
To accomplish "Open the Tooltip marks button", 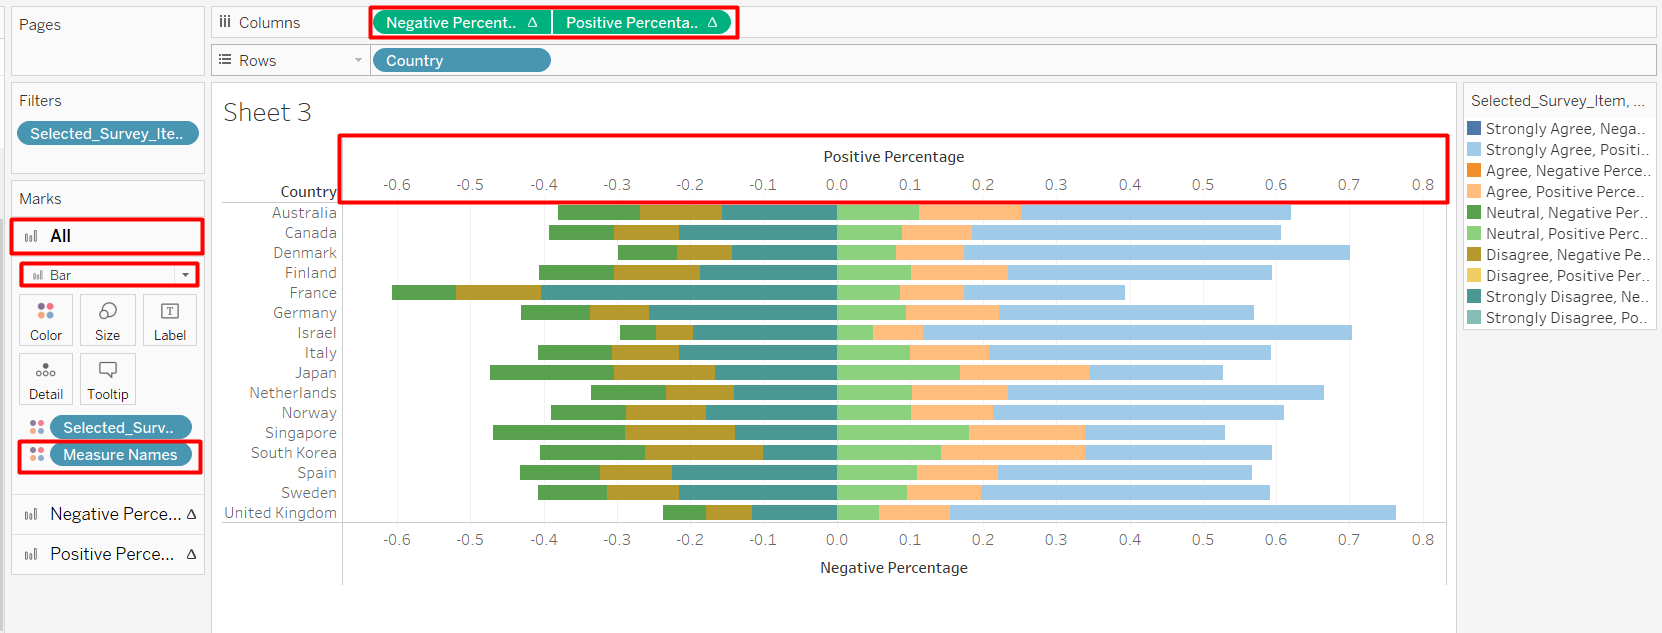I will coord(108,379).
